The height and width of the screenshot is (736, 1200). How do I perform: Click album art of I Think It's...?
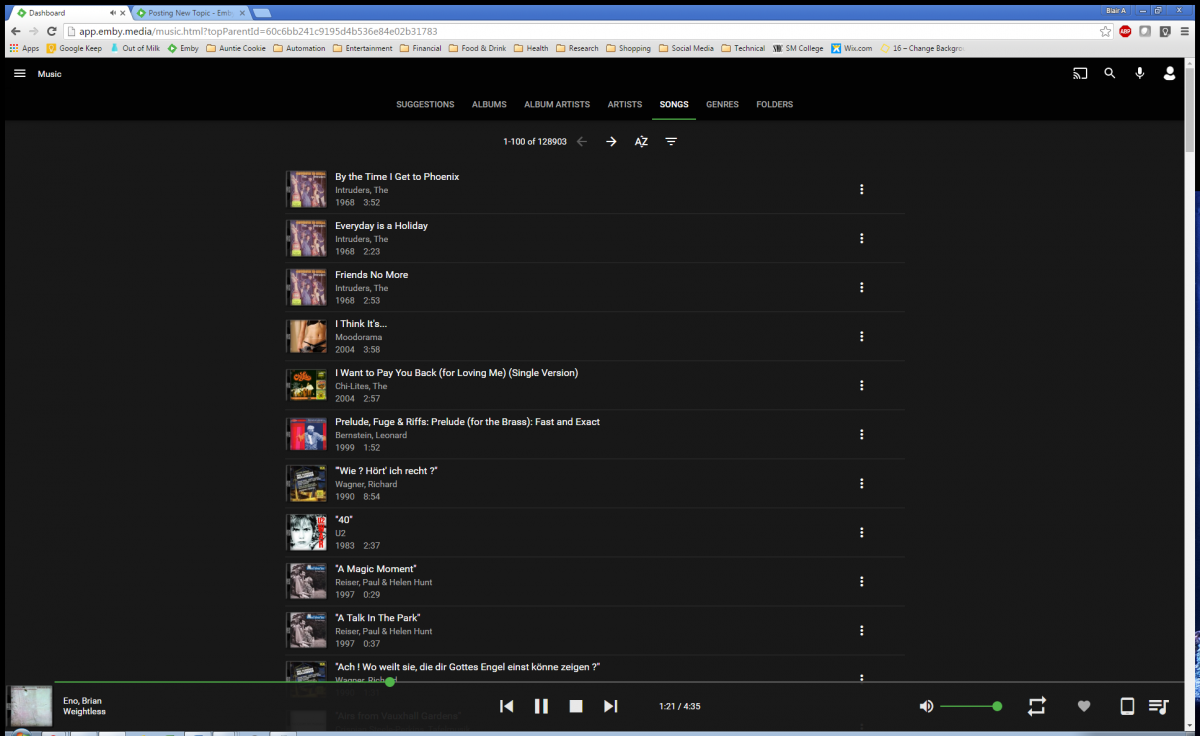point(306,336)
